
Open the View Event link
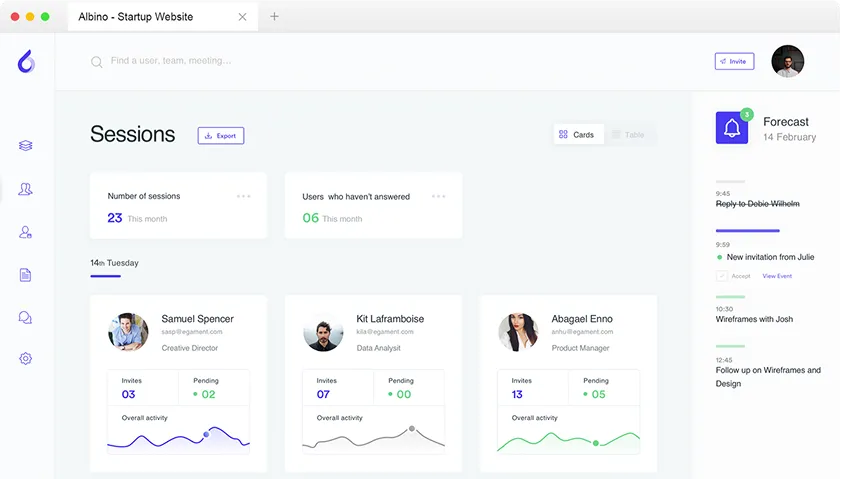click(777, 276)
